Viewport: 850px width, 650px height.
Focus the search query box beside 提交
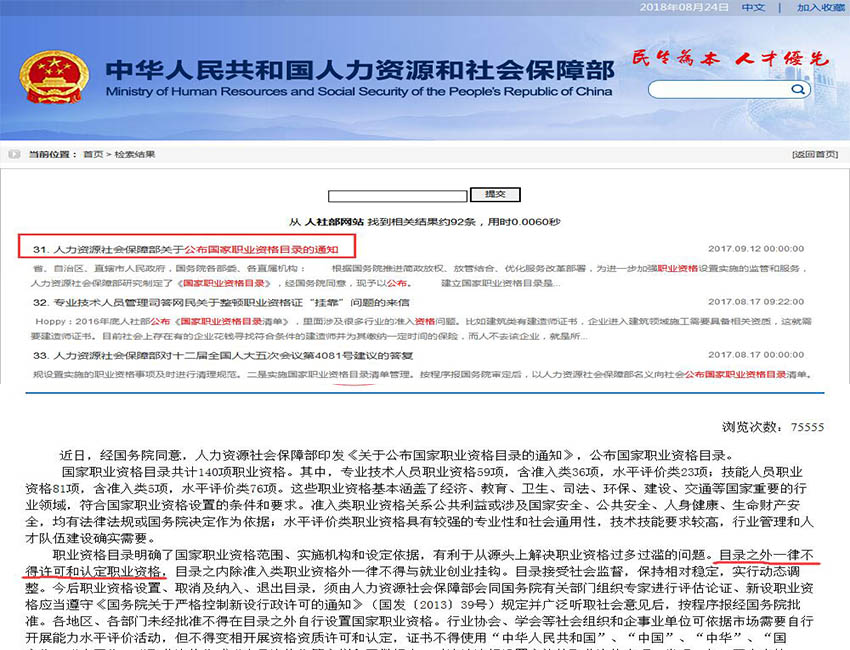397,195
